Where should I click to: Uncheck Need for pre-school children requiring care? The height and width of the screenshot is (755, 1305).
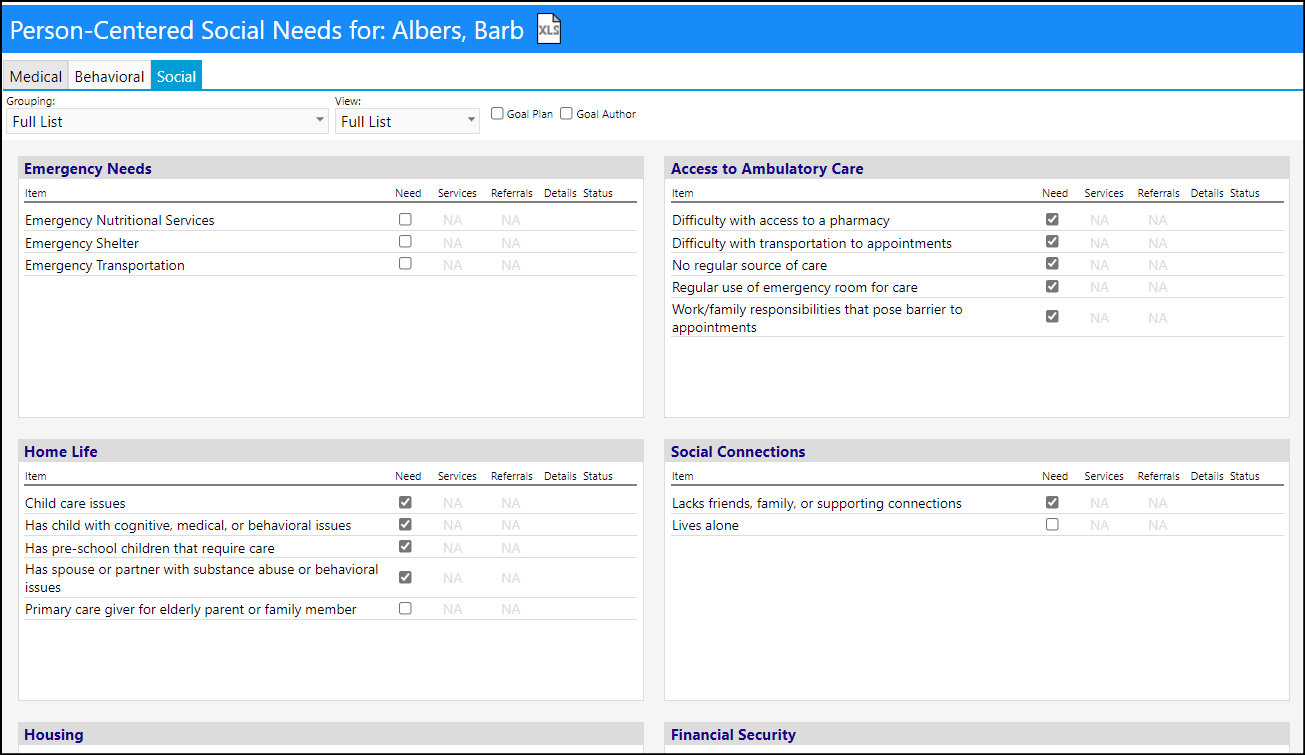point(405,546)
